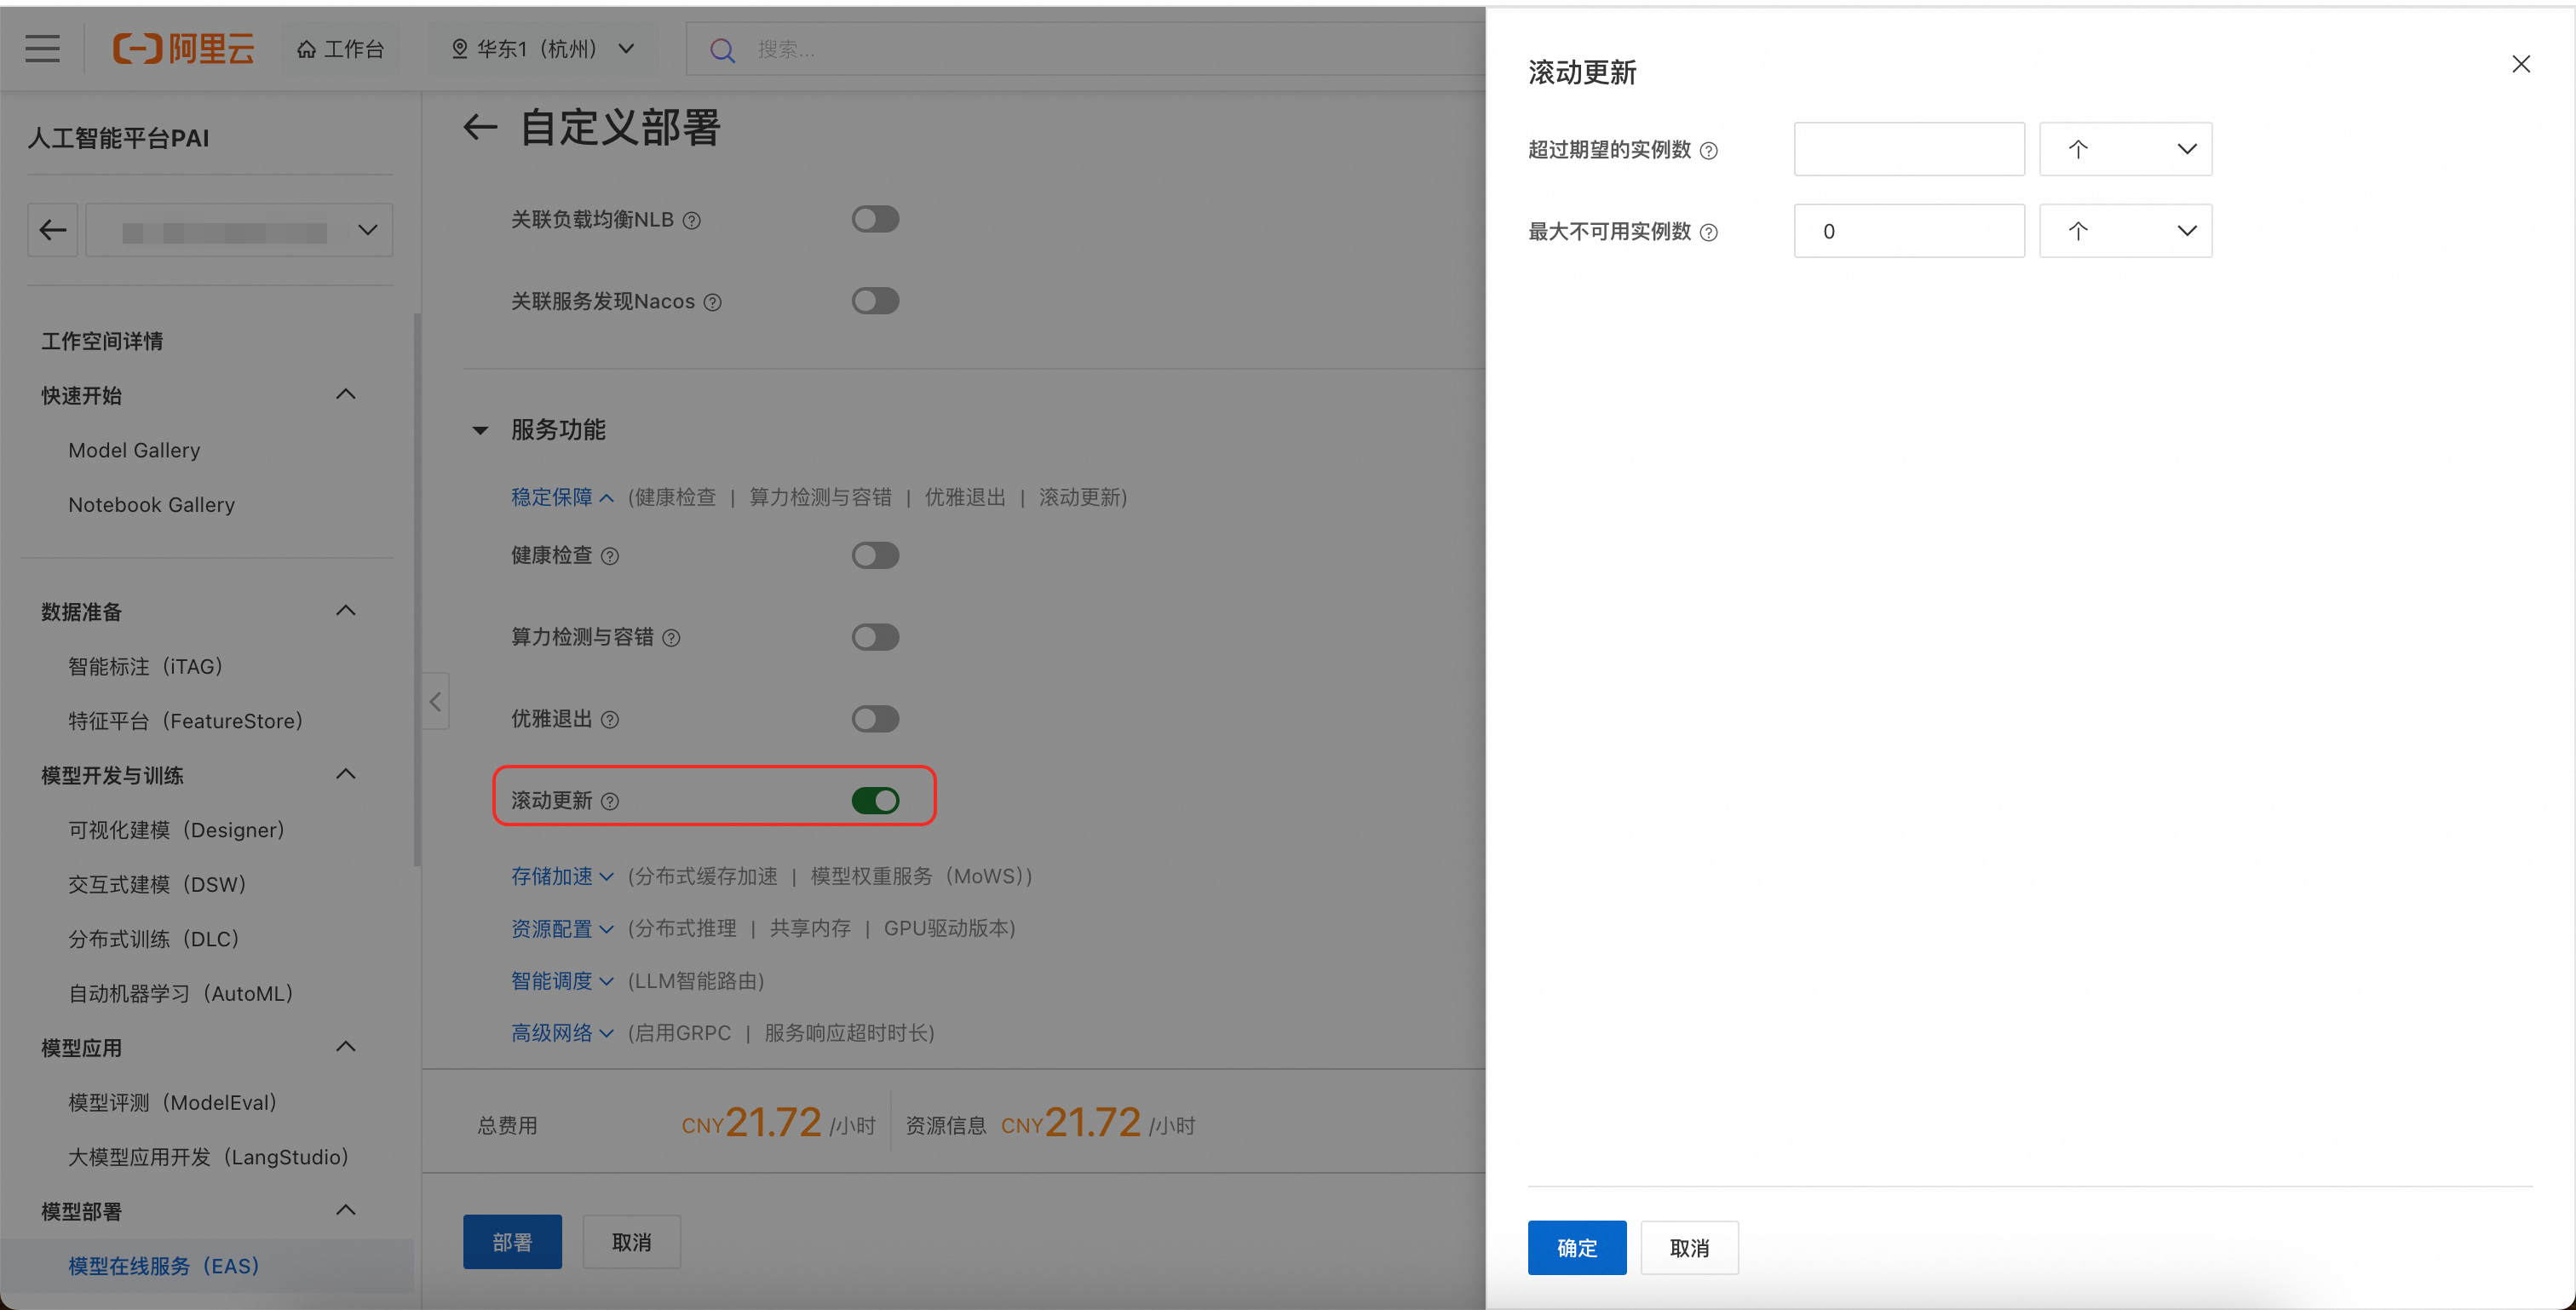Screen dimensions: 2576x1310
Task: Click back arrow beside 自定义部署 title
Action: (x=480, y=128)
